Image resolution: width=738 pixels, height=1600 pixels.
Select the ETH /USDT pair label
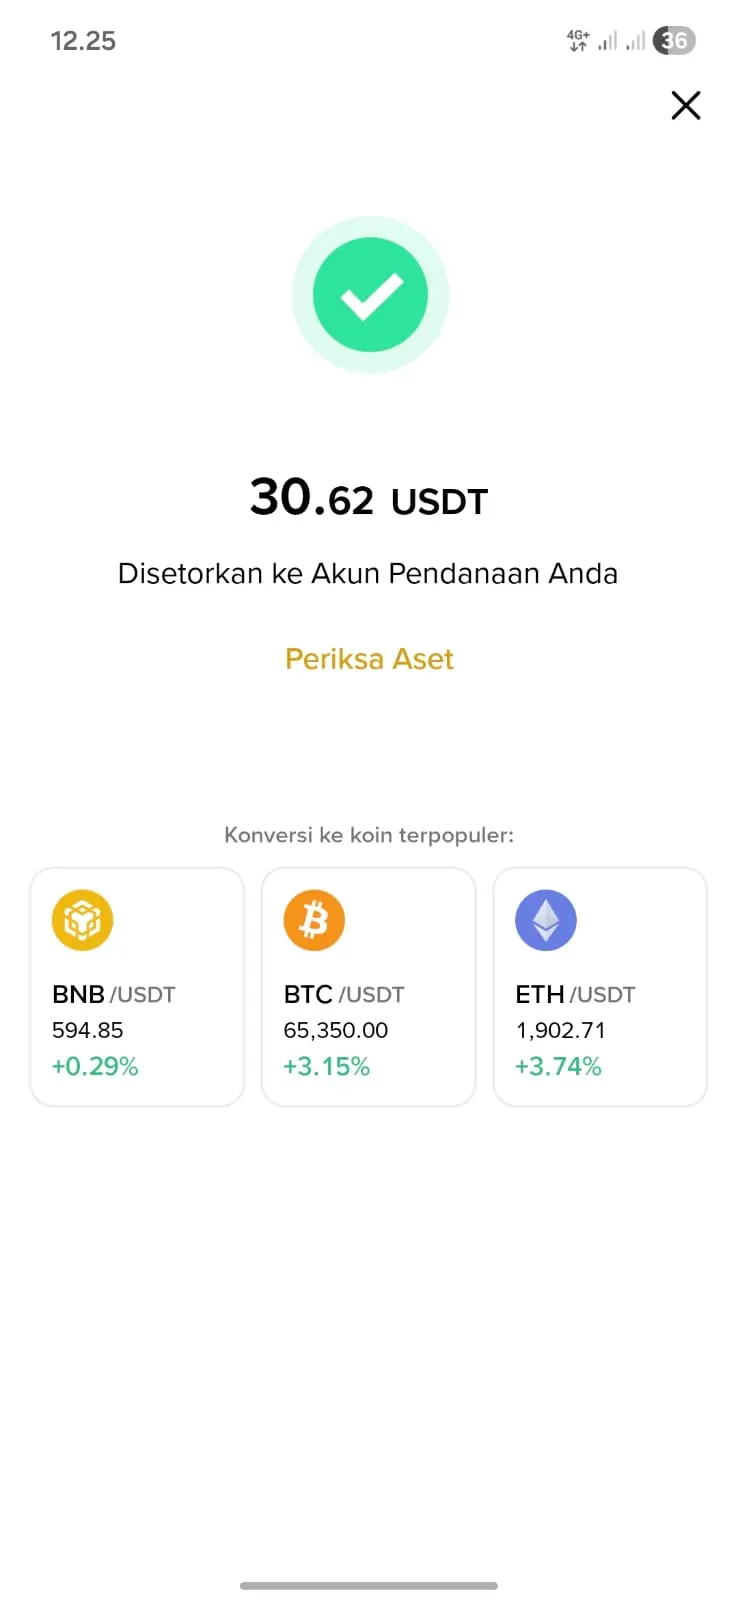(575, 995)
